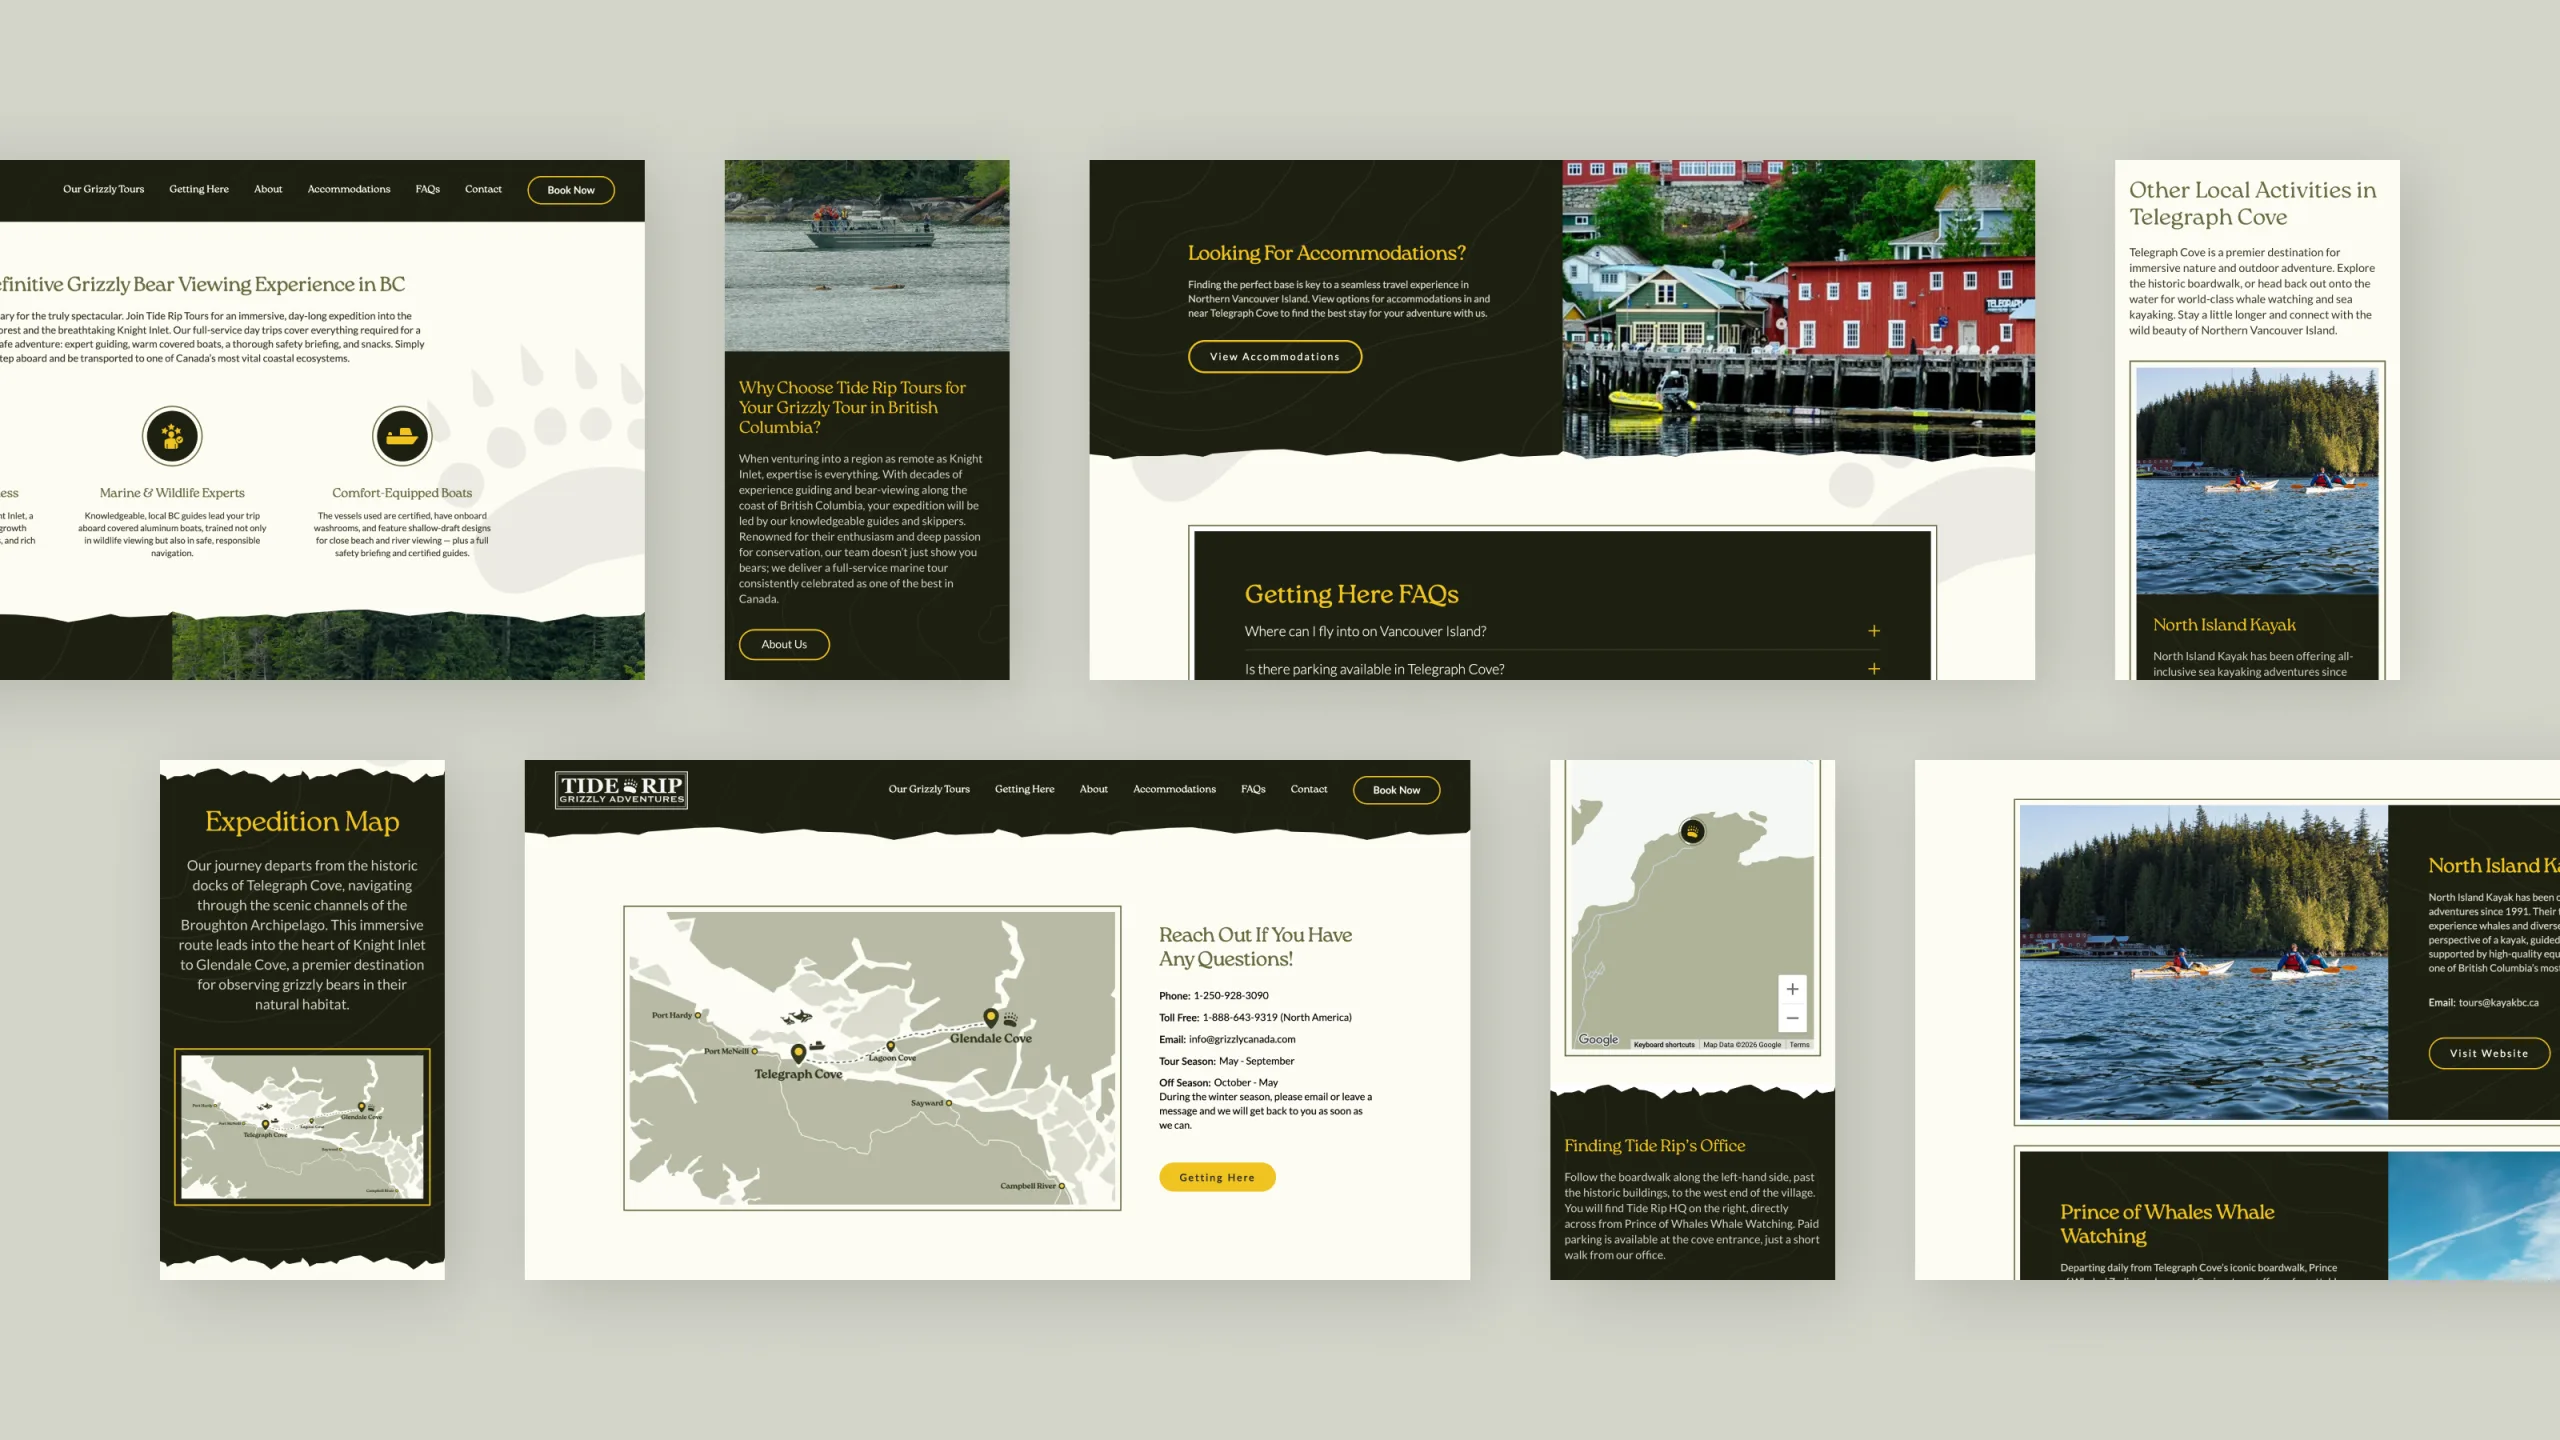Click the kayak photo above the North Island Kayak card title
Screen dimensions: 2560x1440
(2257, 481)
